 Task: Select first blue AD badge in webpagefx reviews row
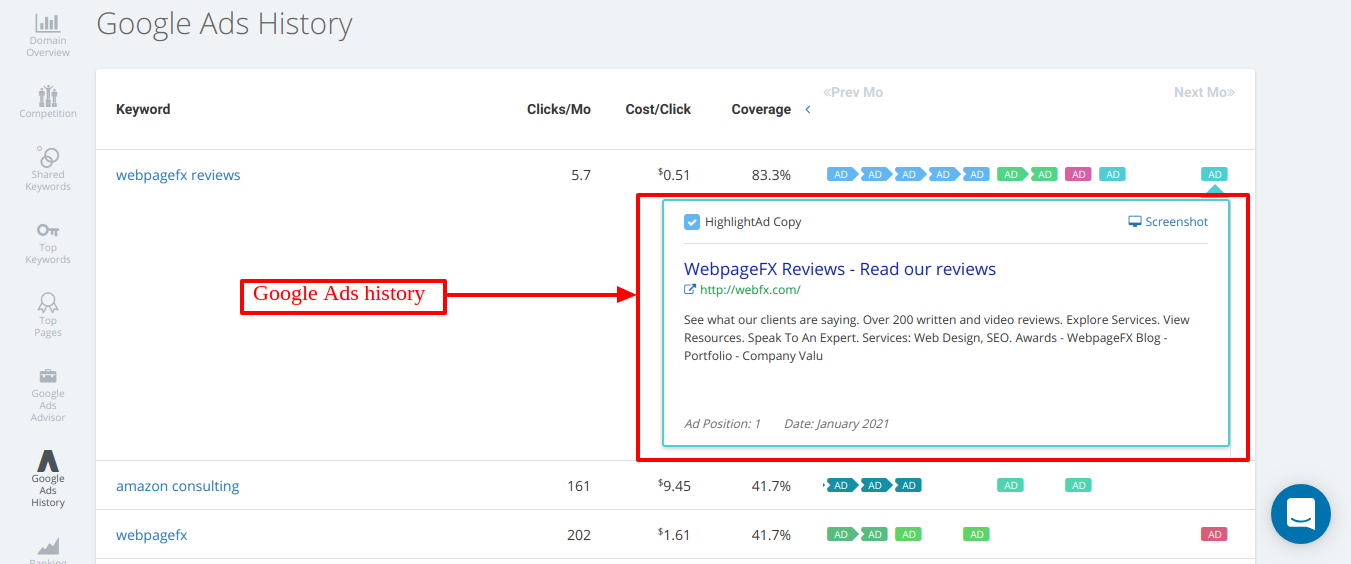841,174
